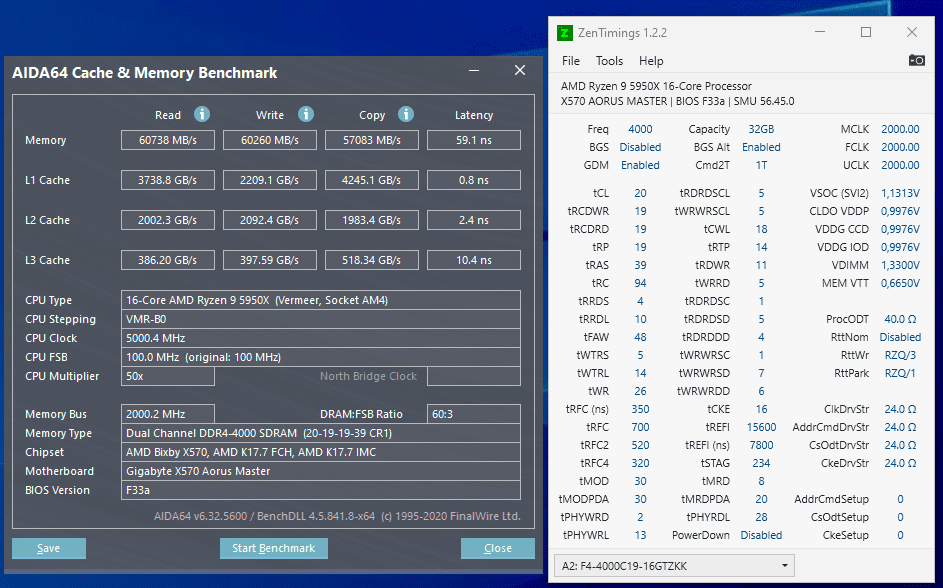Click the Start Benchmark button
Image resolution: width=943 pixels, height=588 pixels.
point(274,548)
